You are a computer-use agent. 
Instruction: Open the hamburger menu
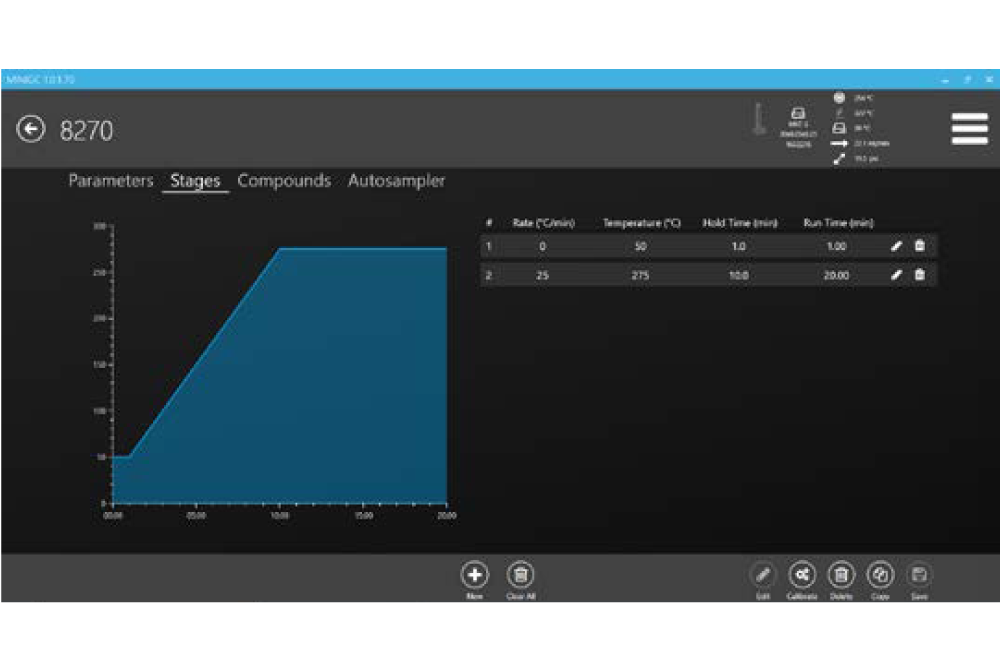[x=969, y=129]
